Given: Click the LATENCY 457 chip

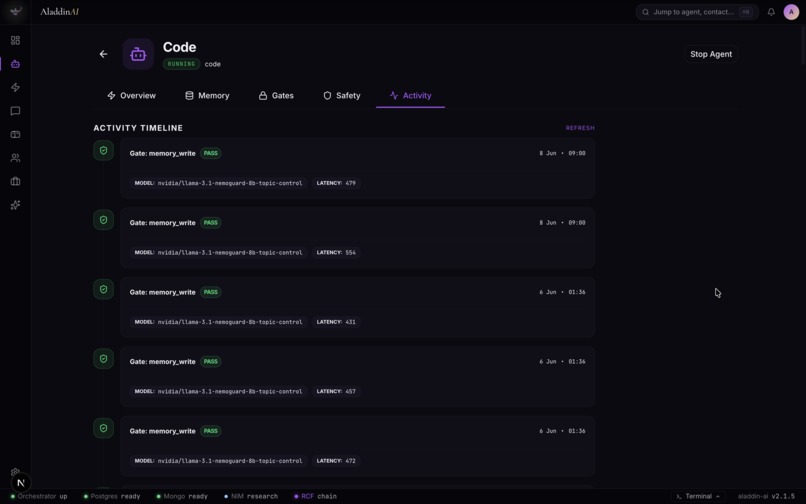Looking at the screenshot, I should tap(336, 391).
